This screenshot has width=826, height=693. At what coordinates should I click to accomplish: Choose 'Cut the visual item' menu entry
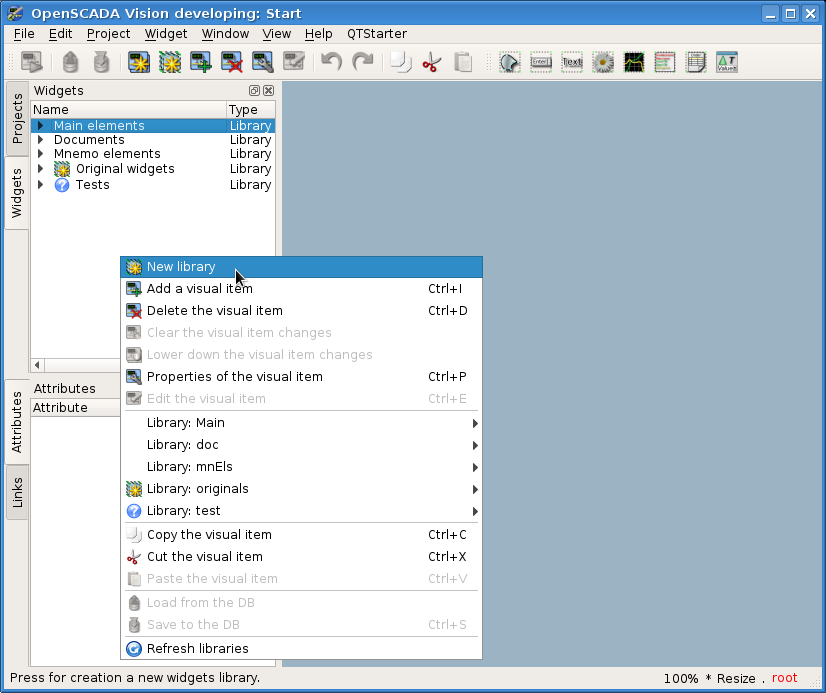[301, 557]
